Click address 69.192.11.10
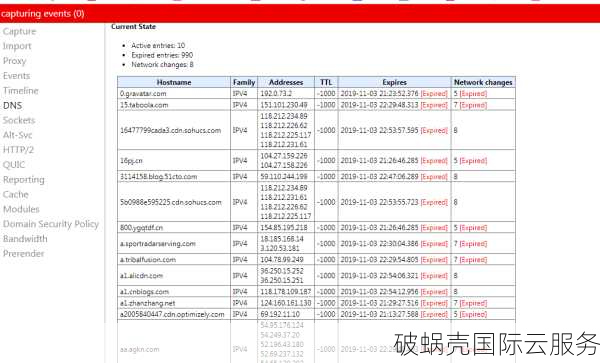Viewport: 600px width, 363px height. click(x=280, y=314)
